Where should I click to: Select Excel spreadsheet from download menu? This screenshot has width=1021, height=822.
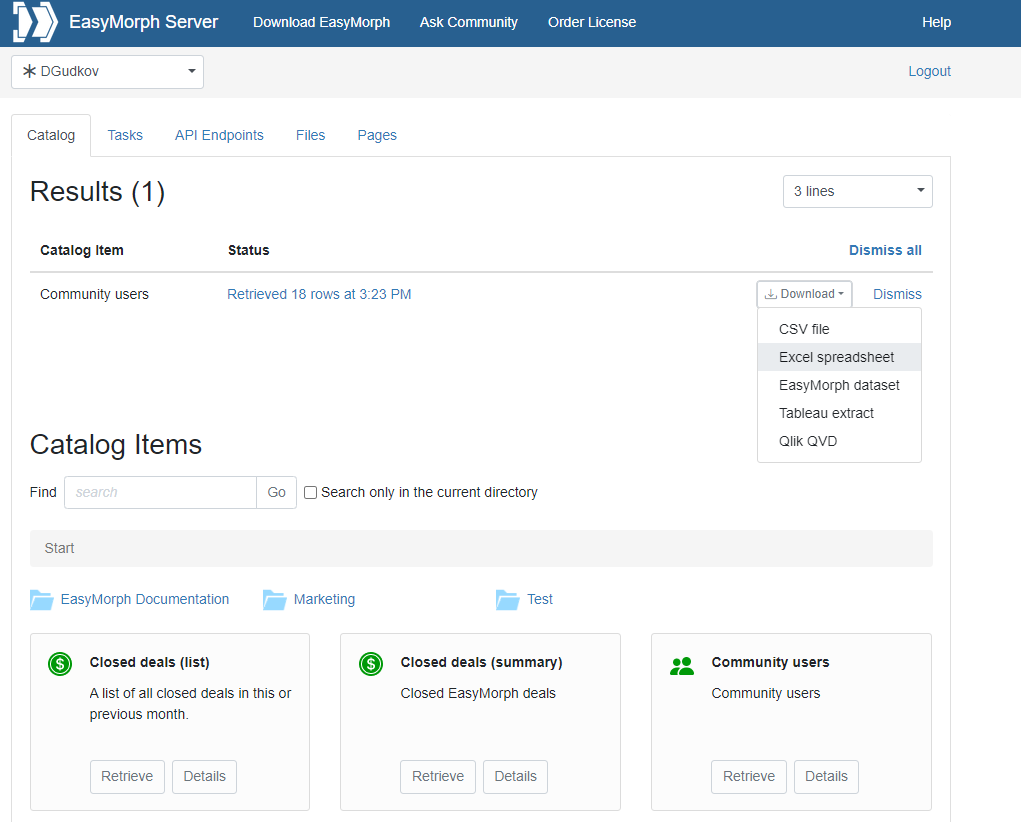(x=836, y=357)
